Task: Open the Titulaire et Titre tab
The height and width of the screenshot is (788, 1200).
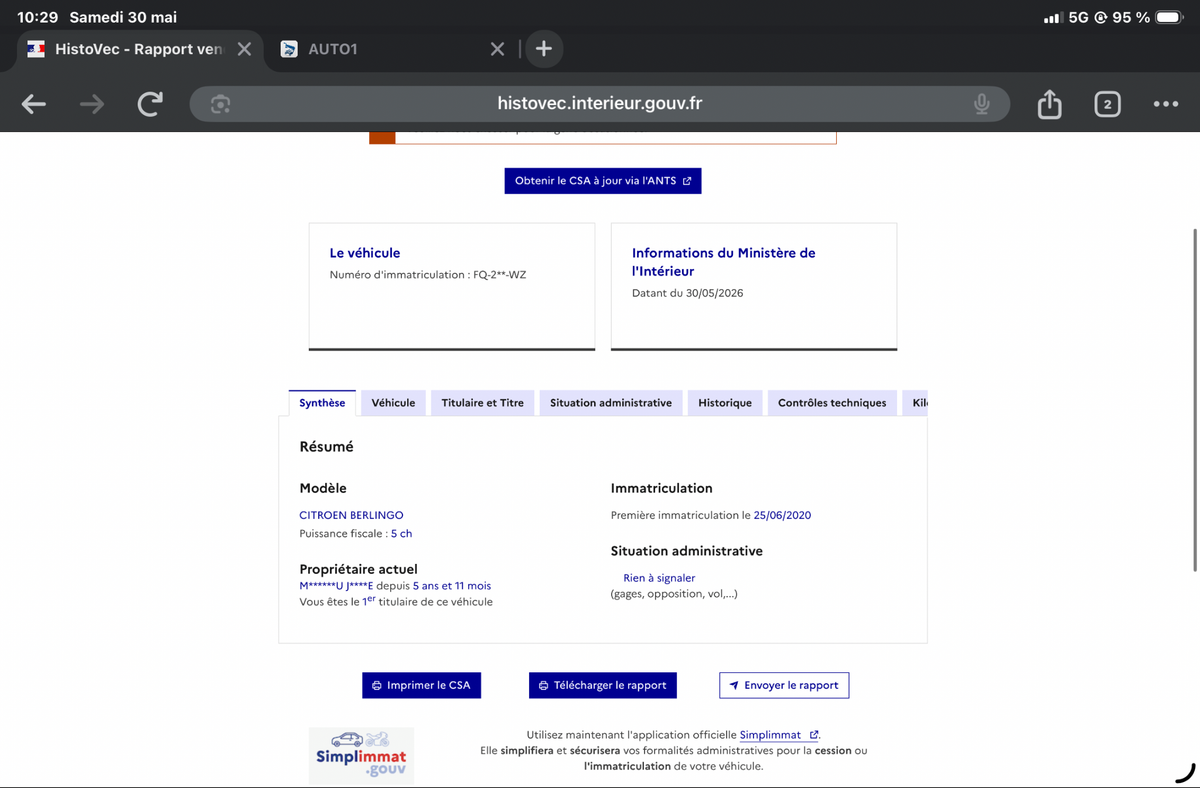Action: point(483,403)
